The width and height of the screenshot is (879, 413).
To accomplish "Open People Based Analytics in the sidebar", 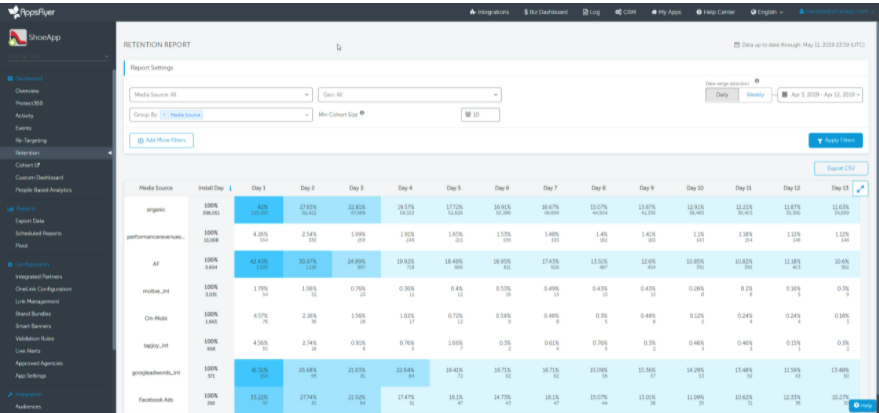I will (x=44, y=189).
